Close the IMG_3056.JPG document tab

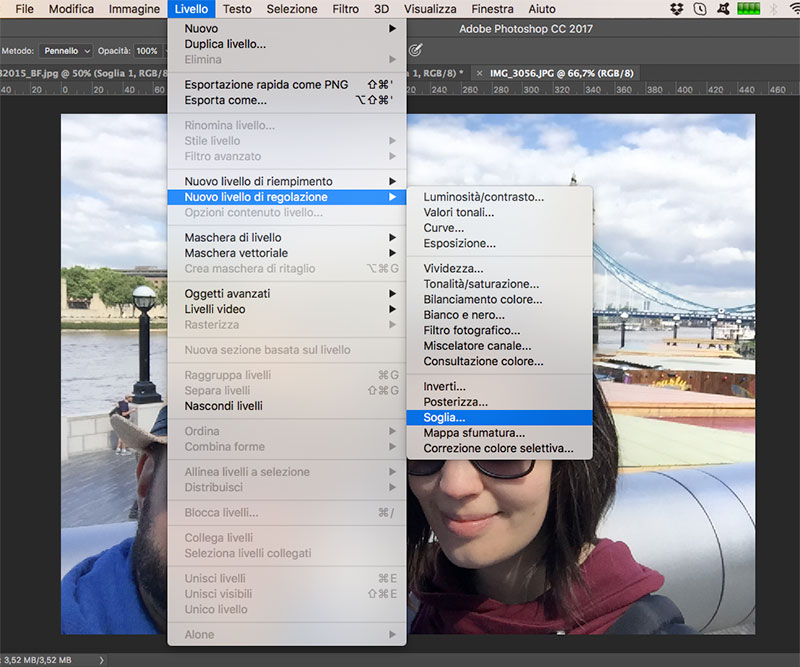coord(479,73)
